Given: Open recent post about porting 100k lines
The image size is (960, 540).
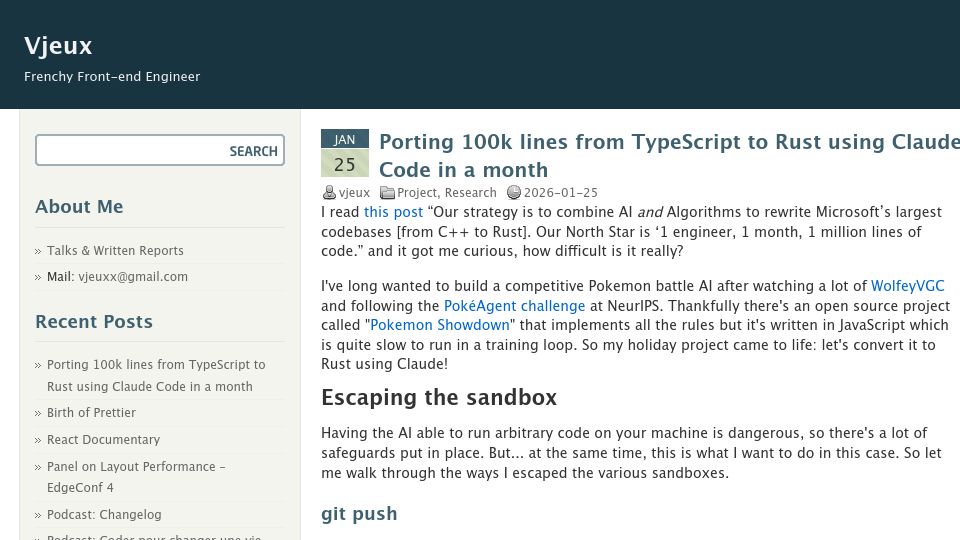Looking at the screenshot, I should 156,375.
